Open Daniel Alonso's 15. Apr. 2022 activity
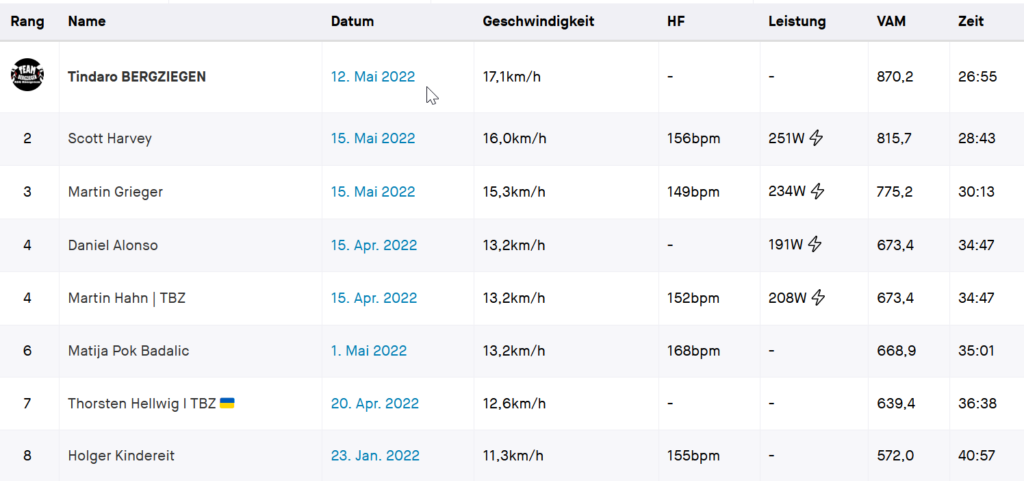The image size is (1024, 481). (x=374, y=245)
